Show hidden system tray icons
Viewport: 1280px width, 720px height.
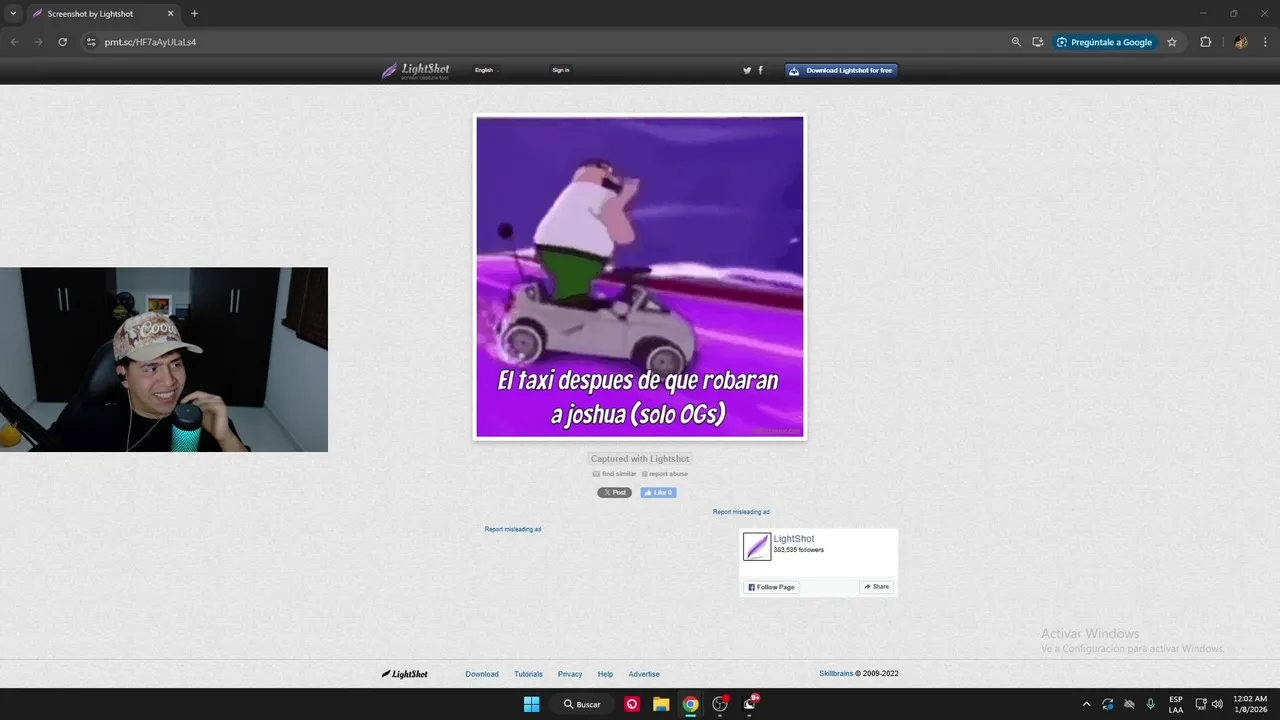click(1086, 704)
